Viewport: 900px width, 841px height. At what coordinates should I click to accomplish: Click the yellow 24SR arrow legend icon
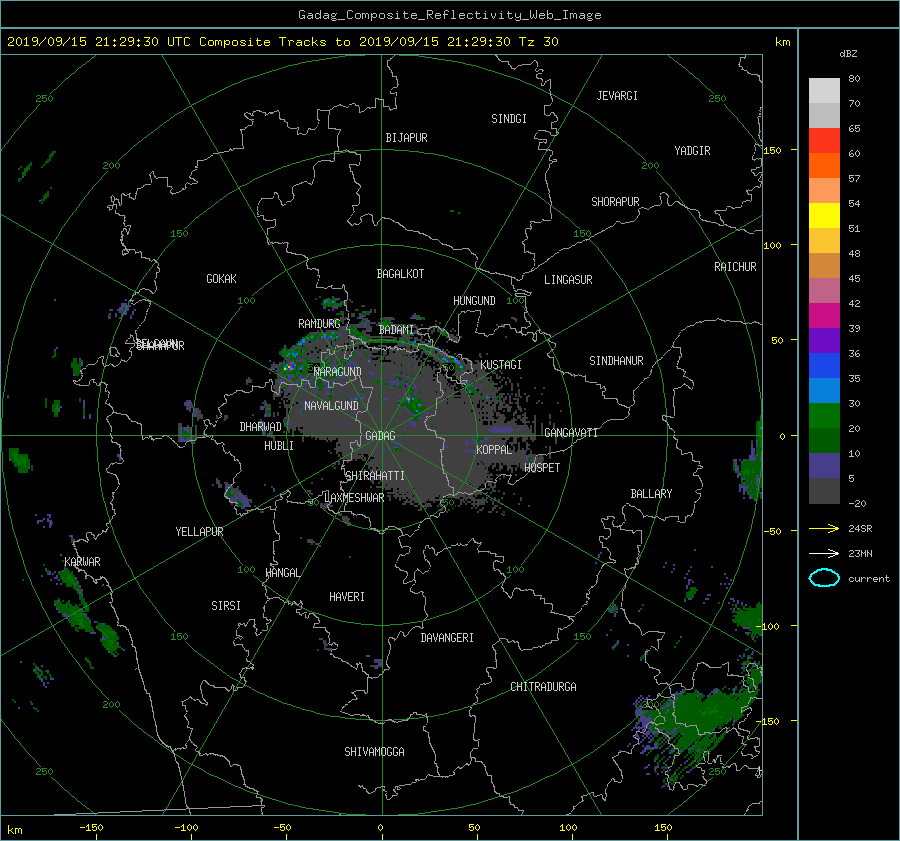pyautogui.click(x=824, y=528)
